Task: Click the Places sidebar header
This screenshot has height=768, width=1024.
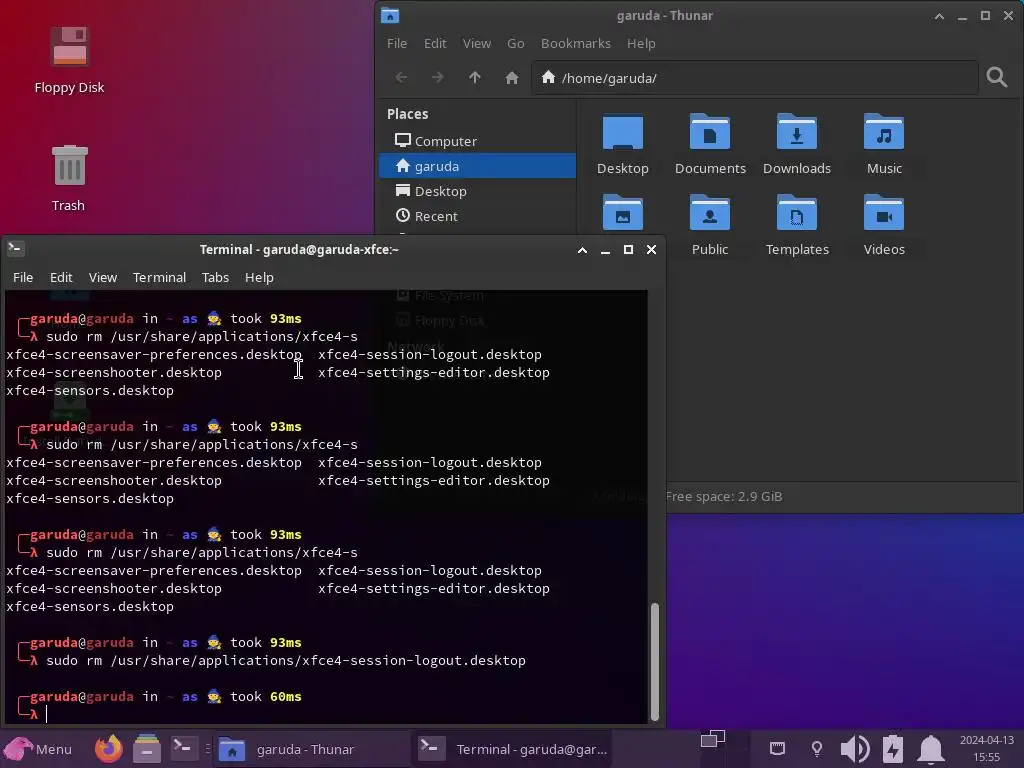Action: (x=408, y=114)
